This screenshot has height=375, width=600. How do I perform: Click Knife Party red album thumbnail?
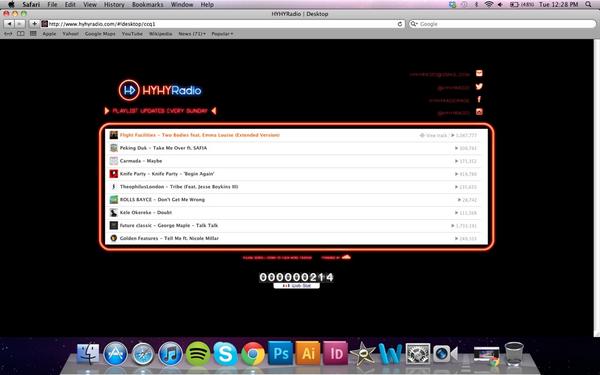(x=114, y=174)
